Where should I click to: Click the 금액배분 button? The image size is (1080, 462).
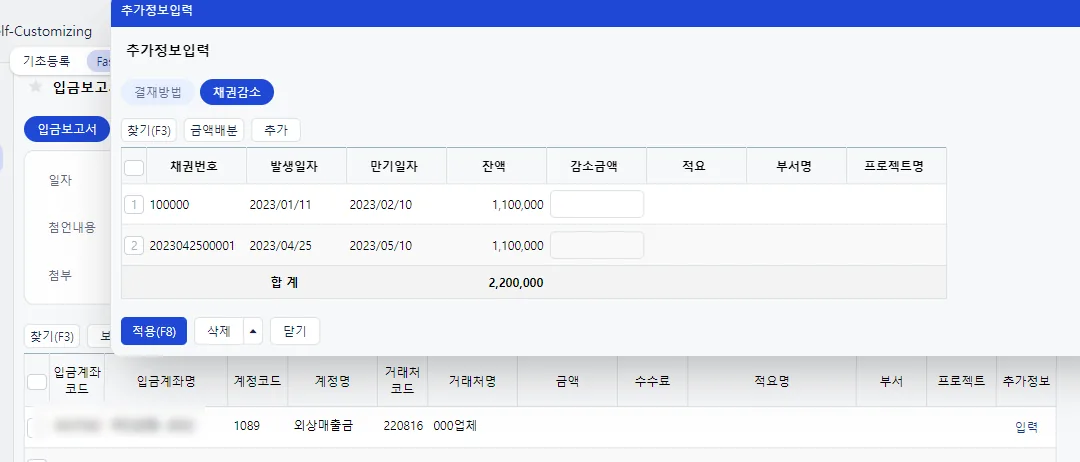(x=214, y=130)
